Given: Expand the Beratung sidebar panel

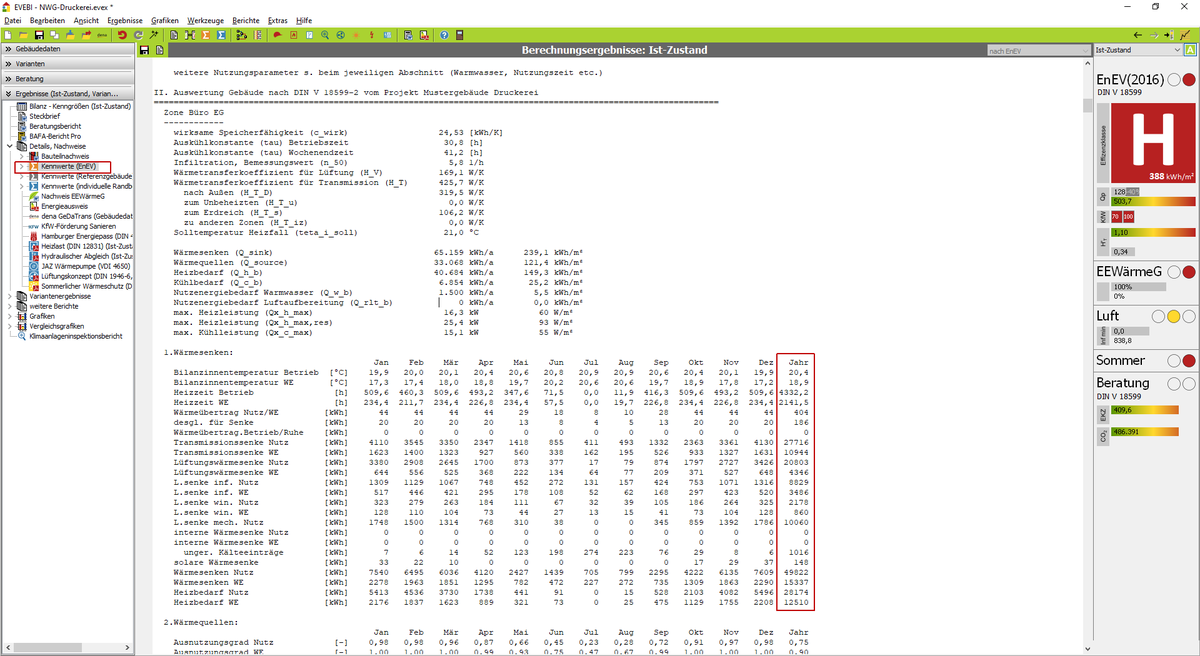Looking at the screenshot, I should pos(67,78).
